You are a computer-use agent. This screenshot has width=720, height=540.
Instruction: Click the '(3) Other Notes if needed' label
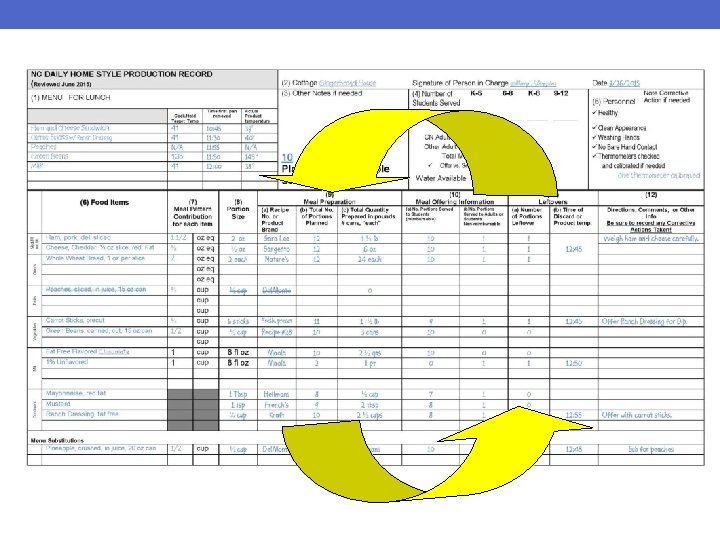point(321,93)
